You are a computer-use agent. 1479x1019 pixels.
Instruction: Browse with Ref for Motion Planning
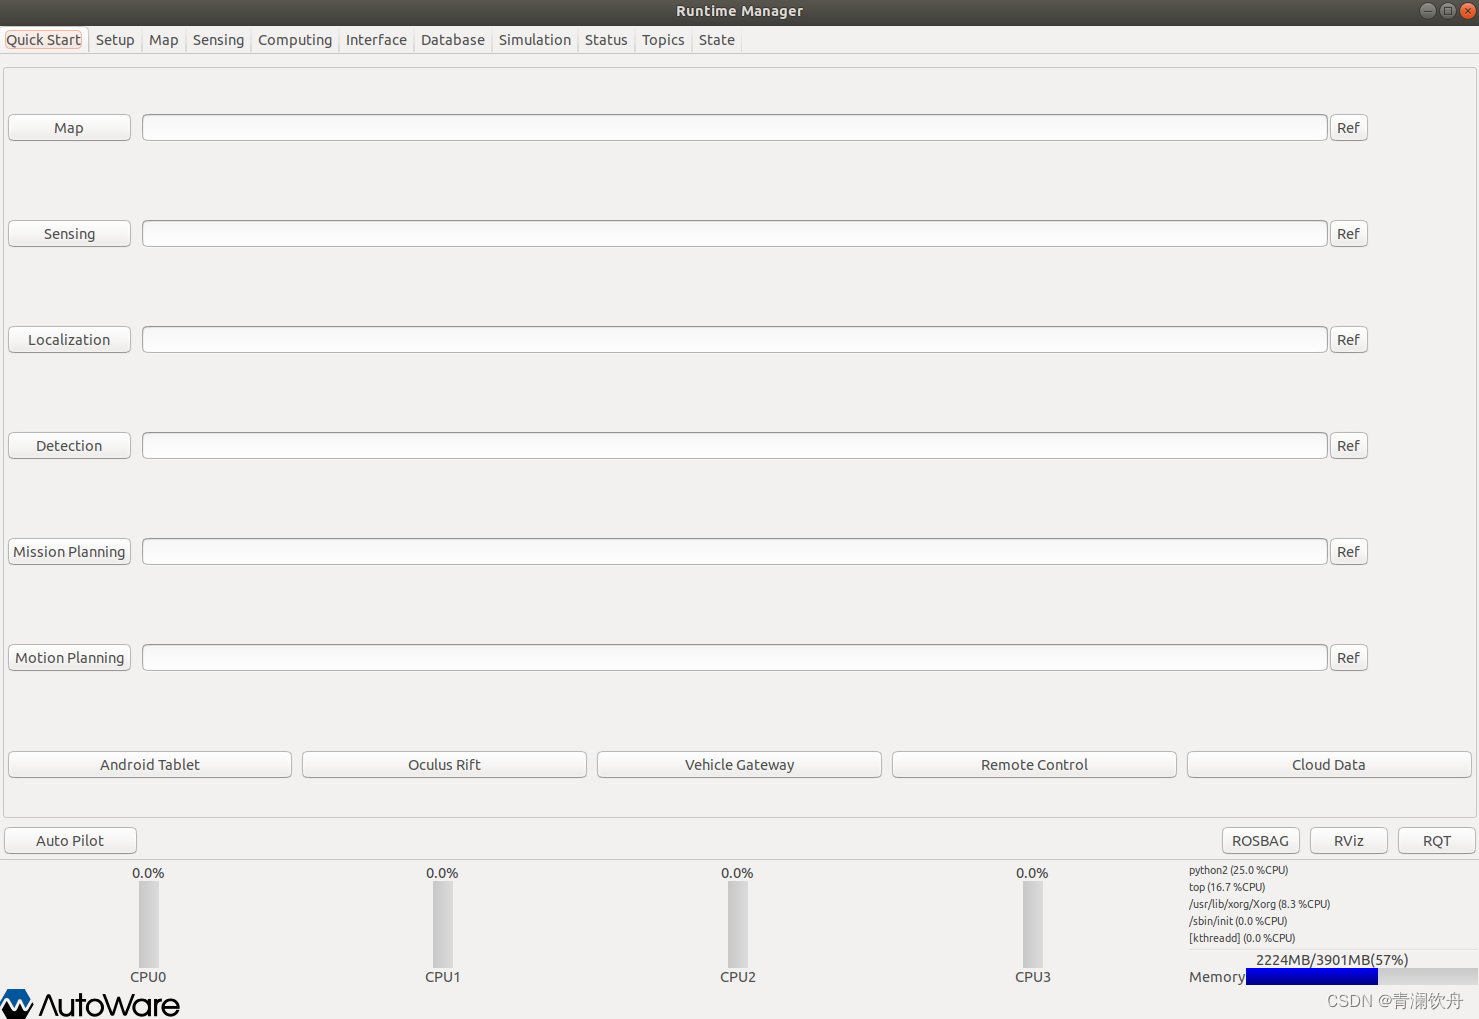pyautogui.click(x=1348, y=658)
